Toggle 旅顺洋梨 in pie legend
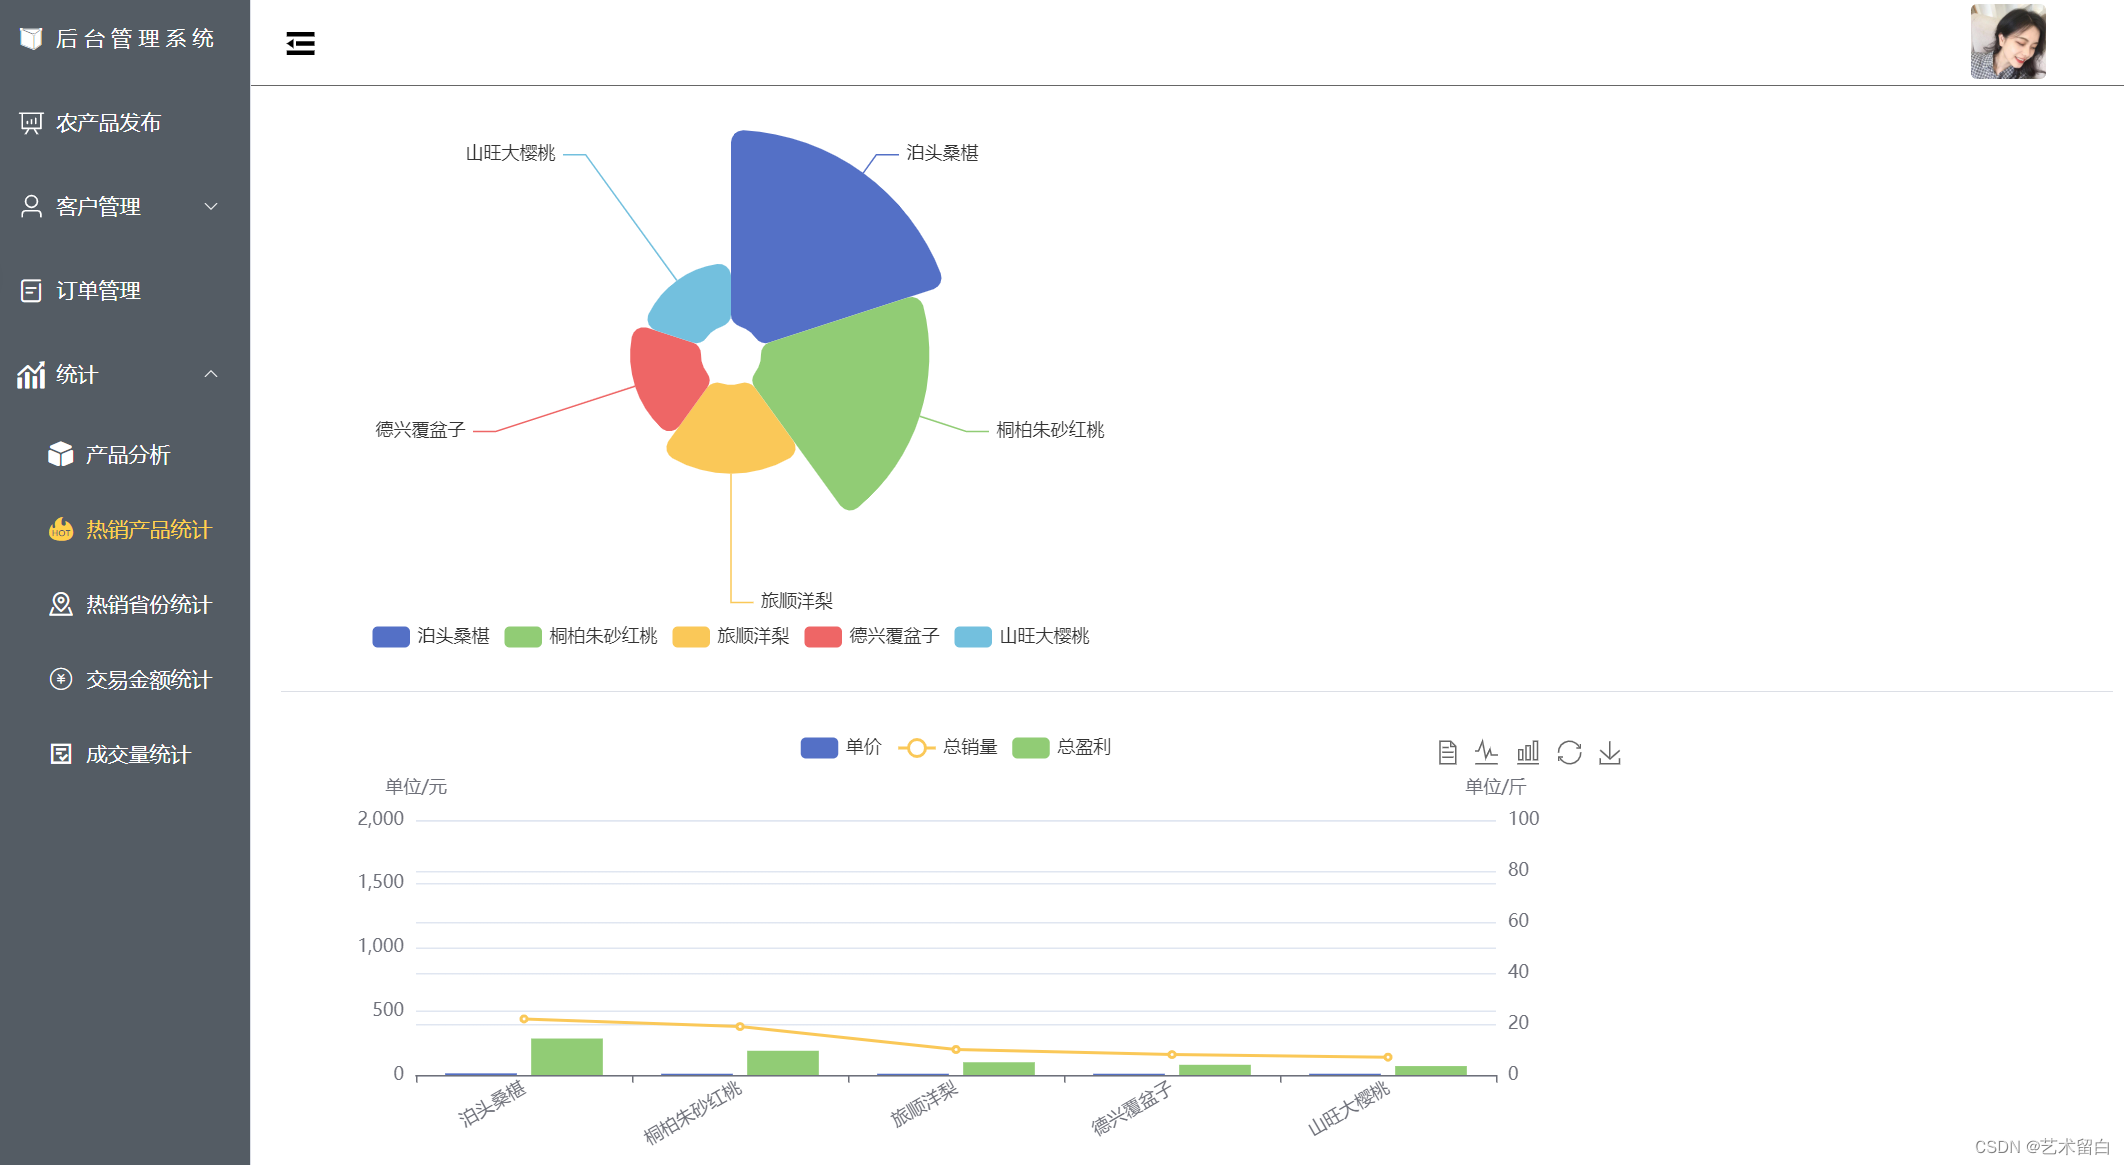This screenshot has height=1165, width=2124. [x=731, y=636]
